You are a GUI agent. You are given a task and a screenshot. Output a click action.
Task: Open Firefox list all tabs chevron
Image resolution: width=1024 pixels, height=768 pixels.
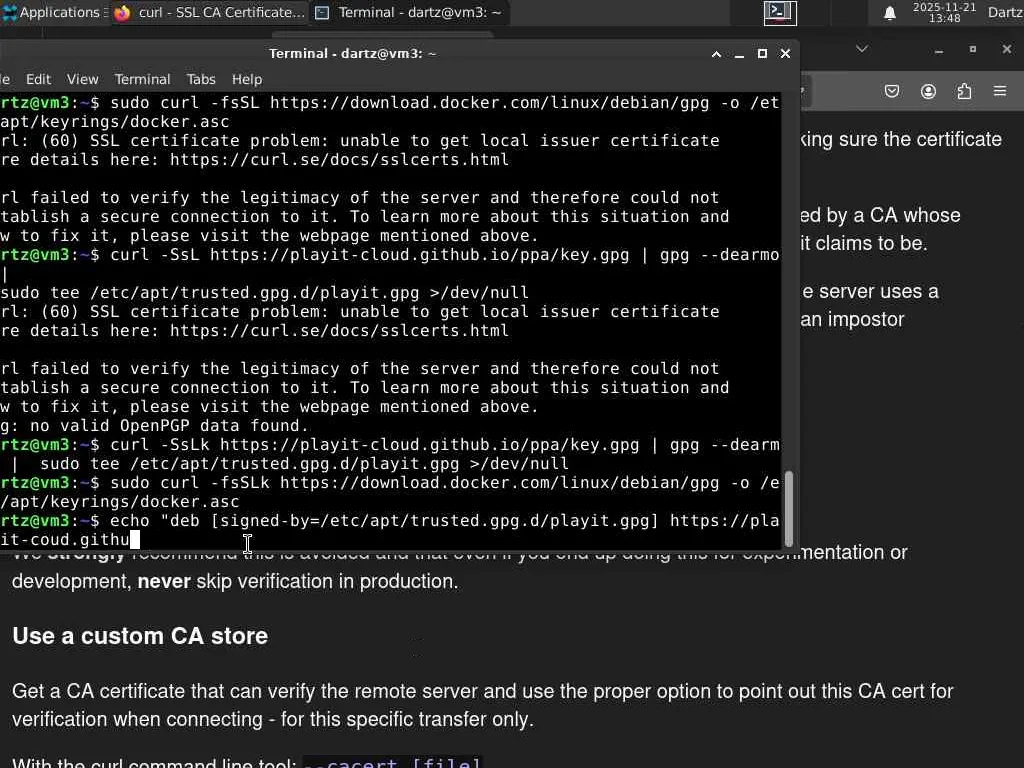click(x=862, y=49)
